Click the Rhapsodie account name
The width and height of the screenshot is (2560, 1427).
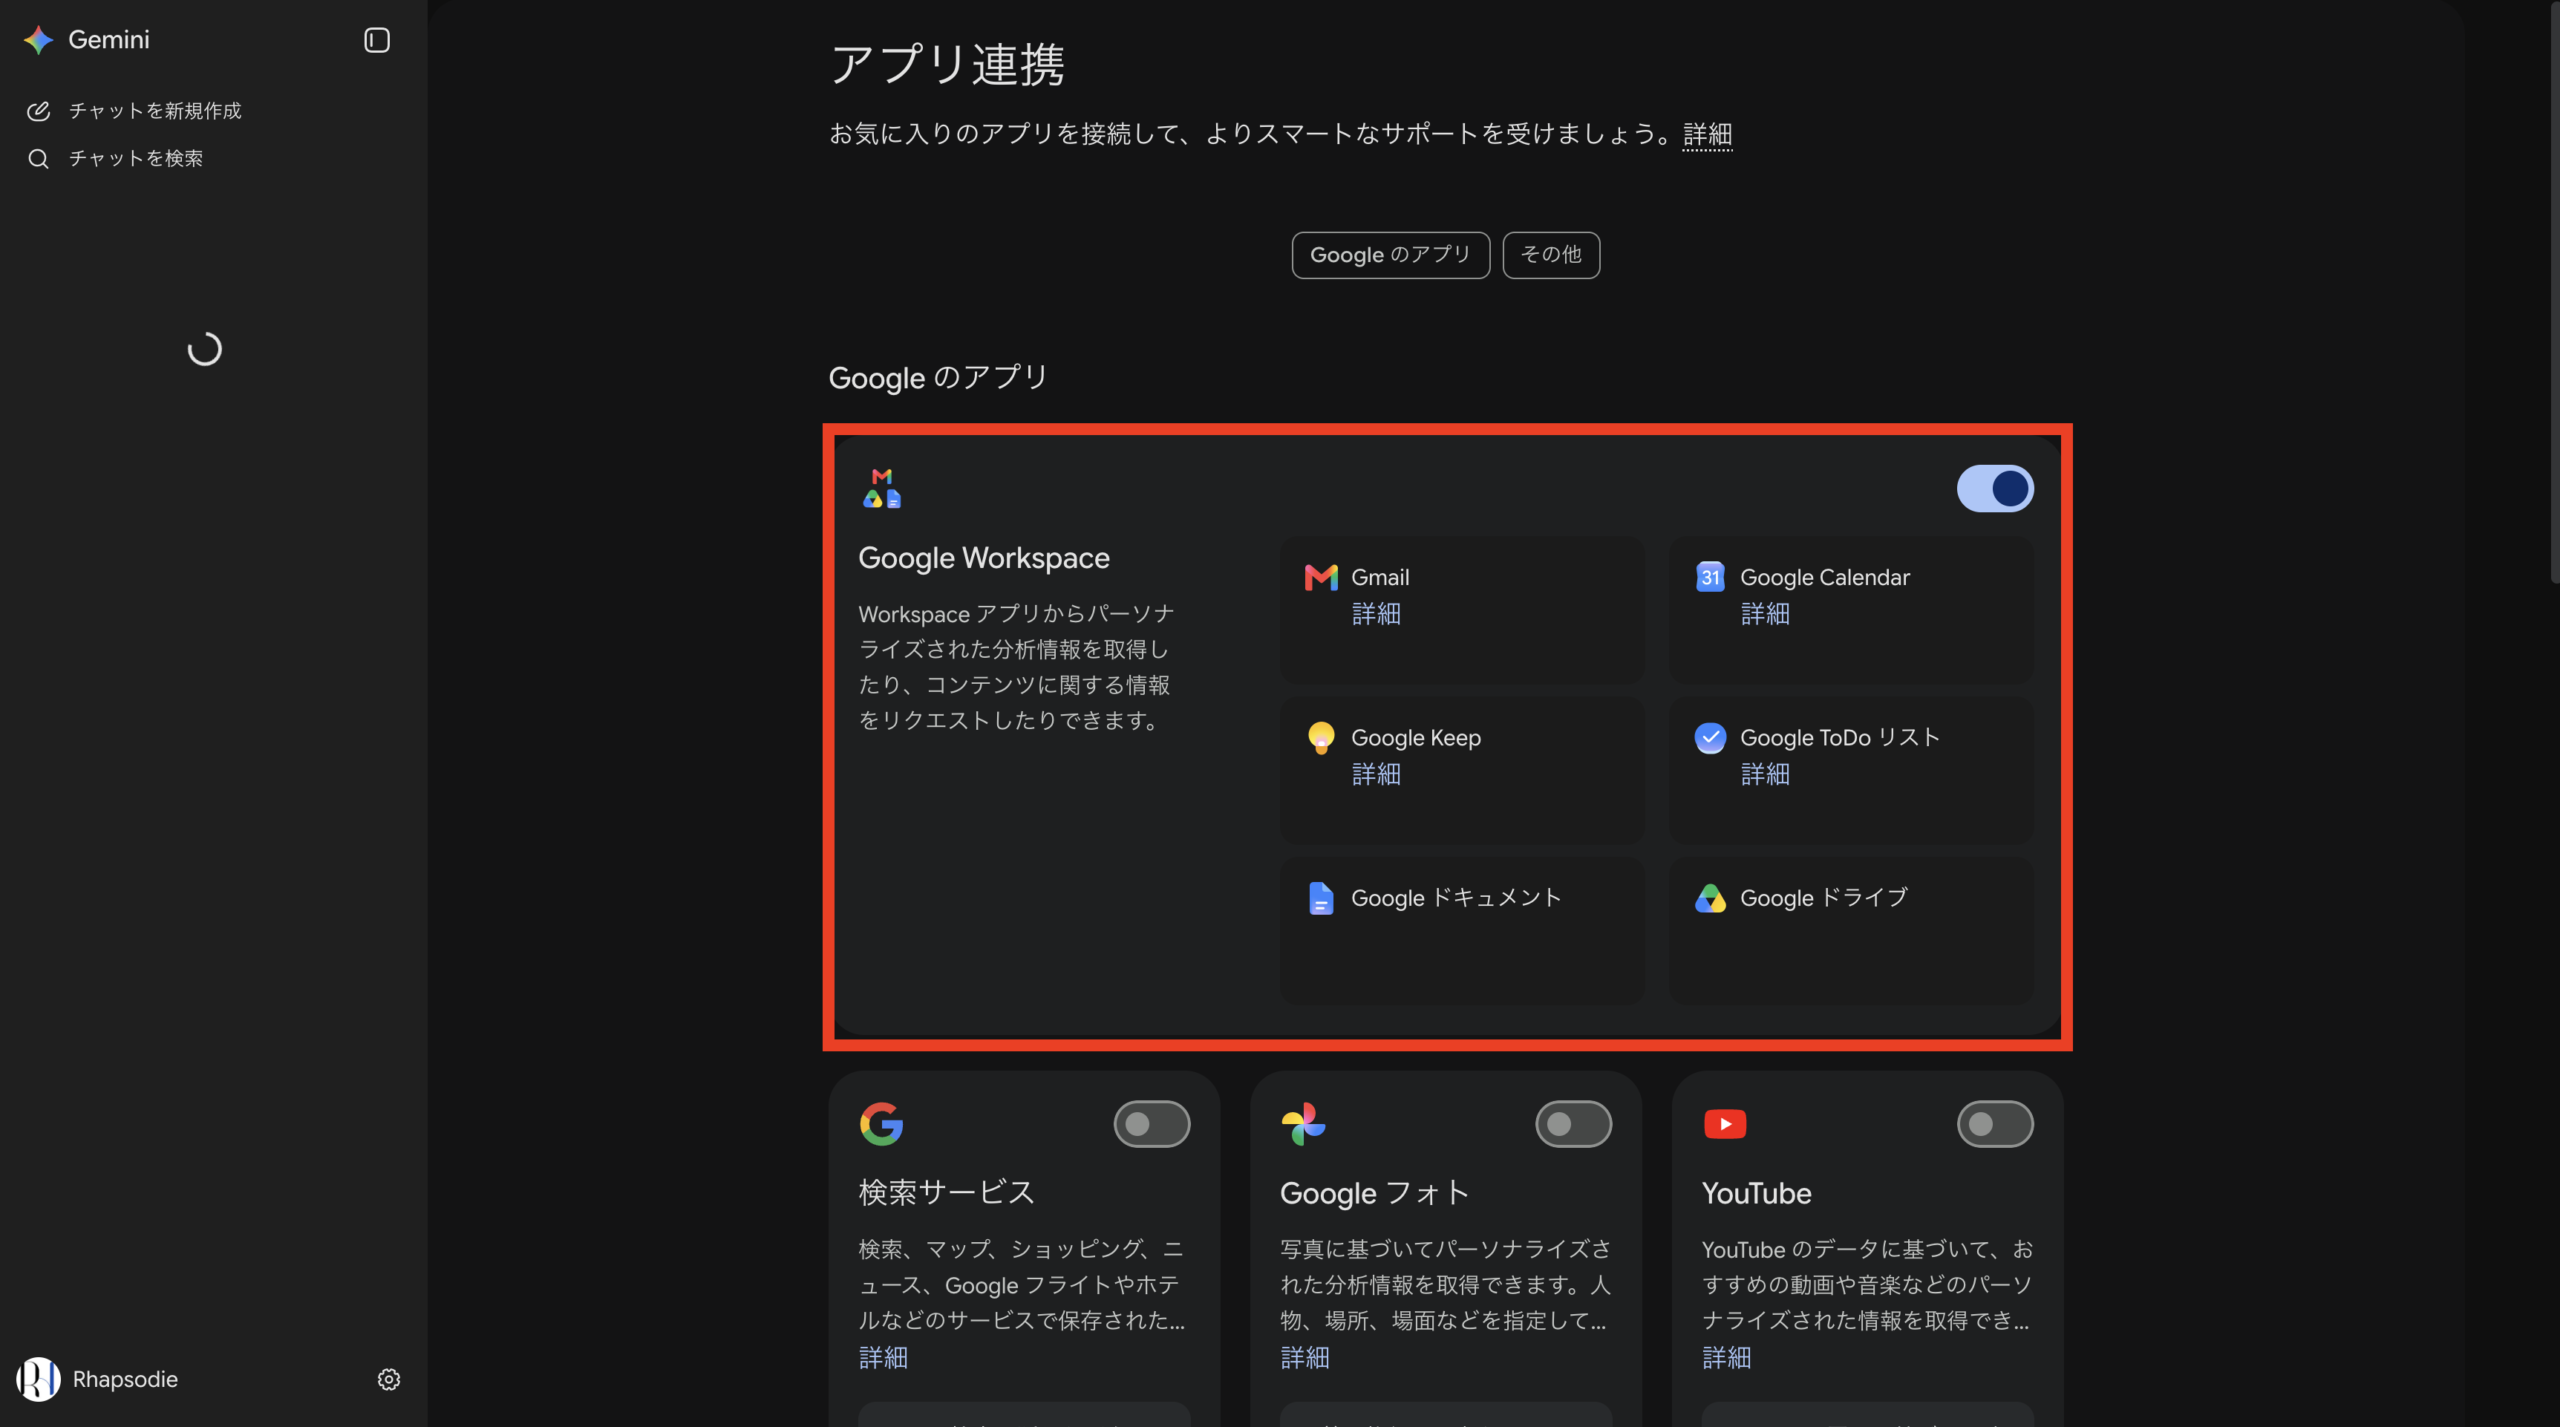click(x=125, y=1380)
